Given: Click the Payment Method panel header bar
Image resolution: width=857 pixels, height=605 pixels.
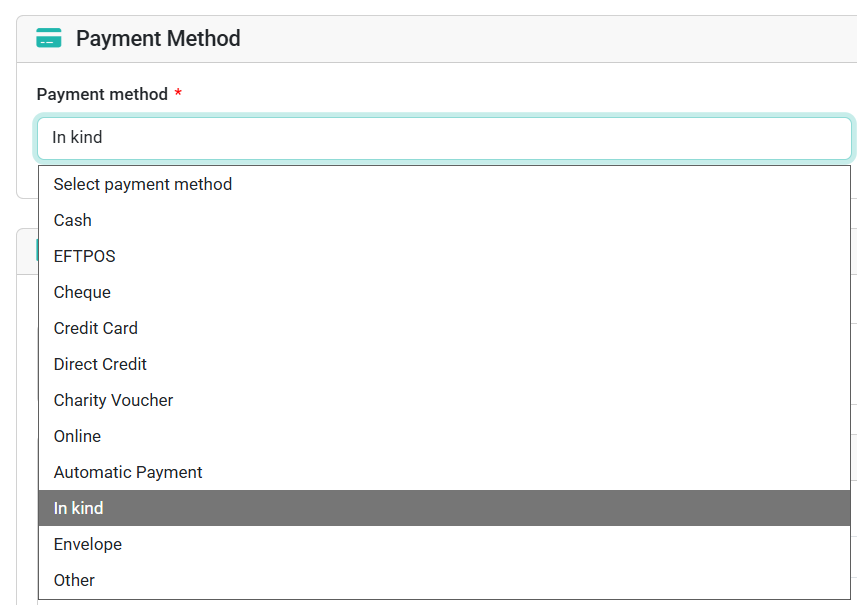Looking at the screenshot, I should click(437, 39).
